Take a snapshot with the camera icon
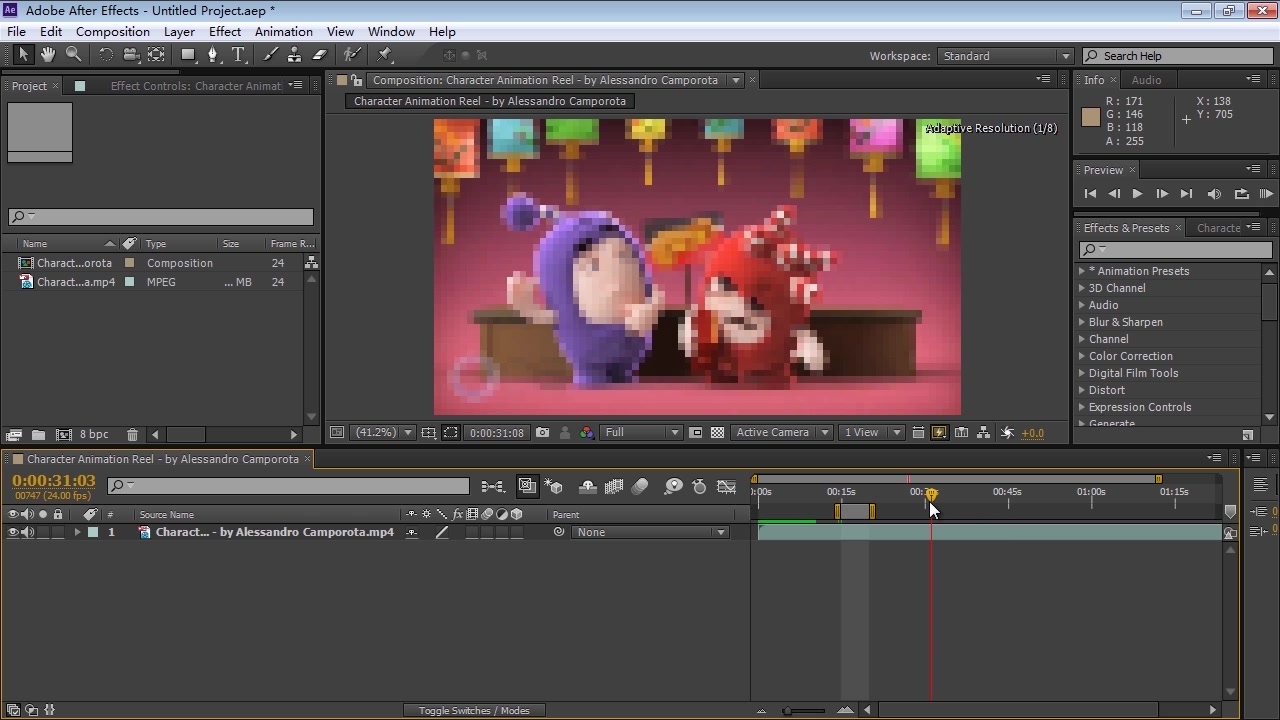The image size is (1280, 720). click(542, 433)
